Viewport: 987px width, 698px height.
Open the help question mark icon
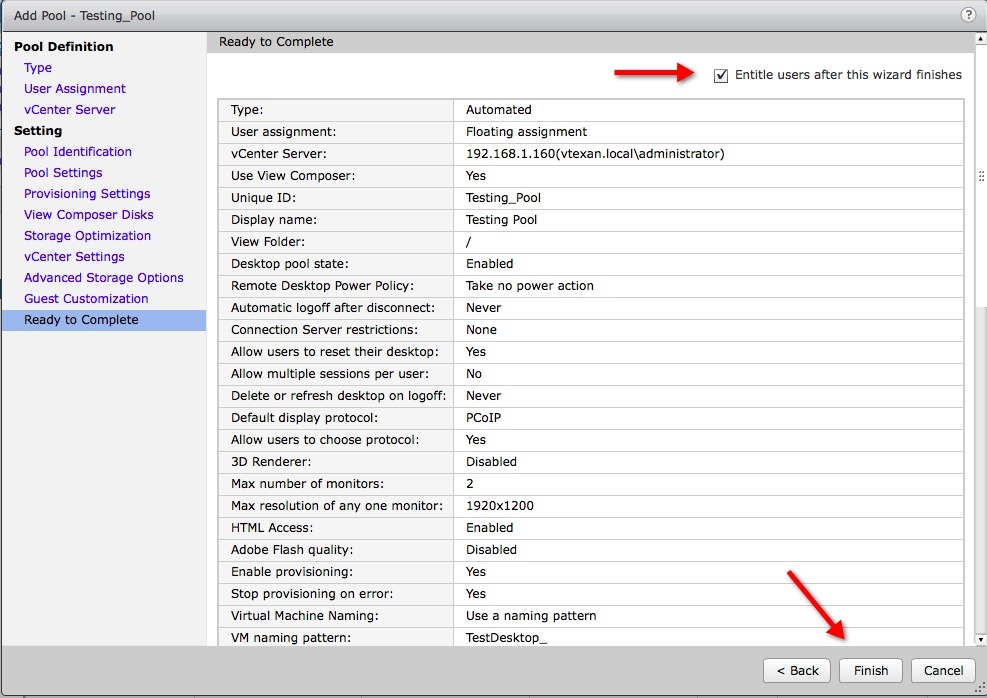coord(968,15)
